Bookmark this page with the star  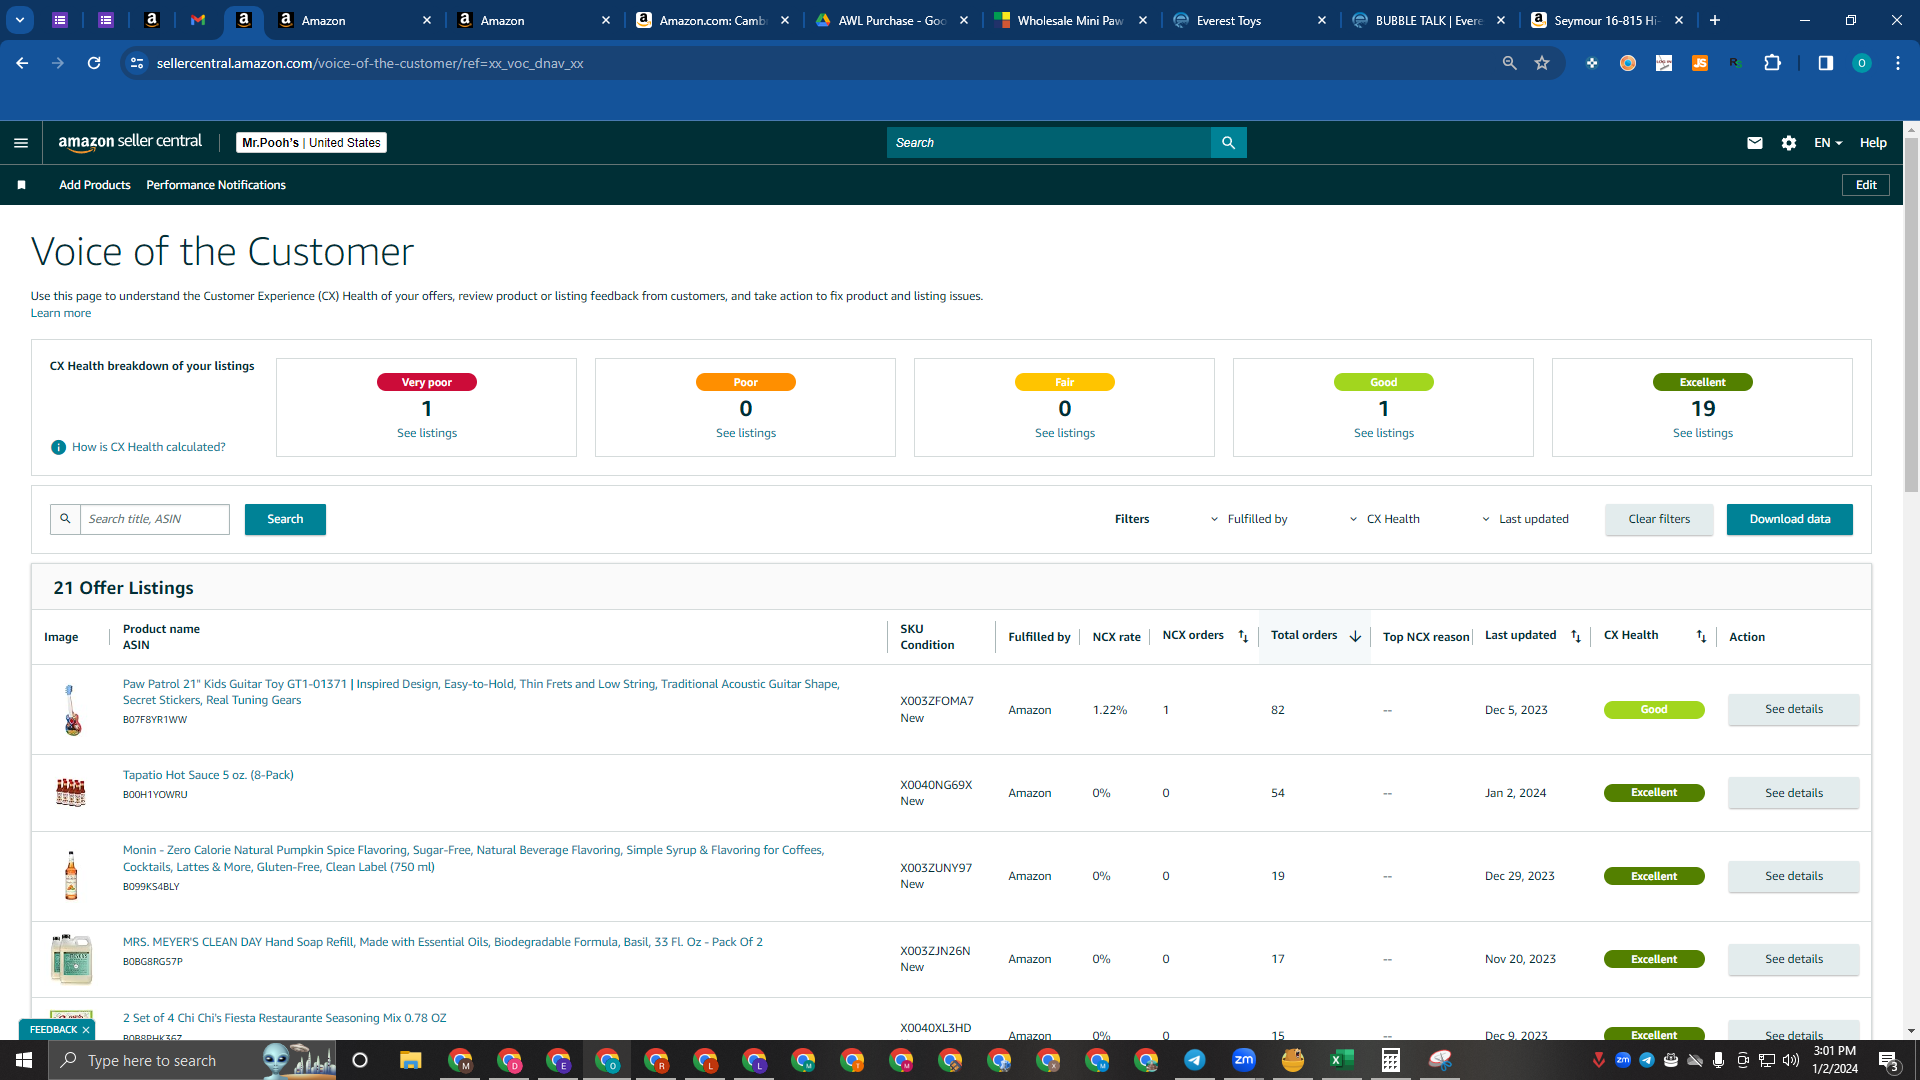pos(1542,63)
